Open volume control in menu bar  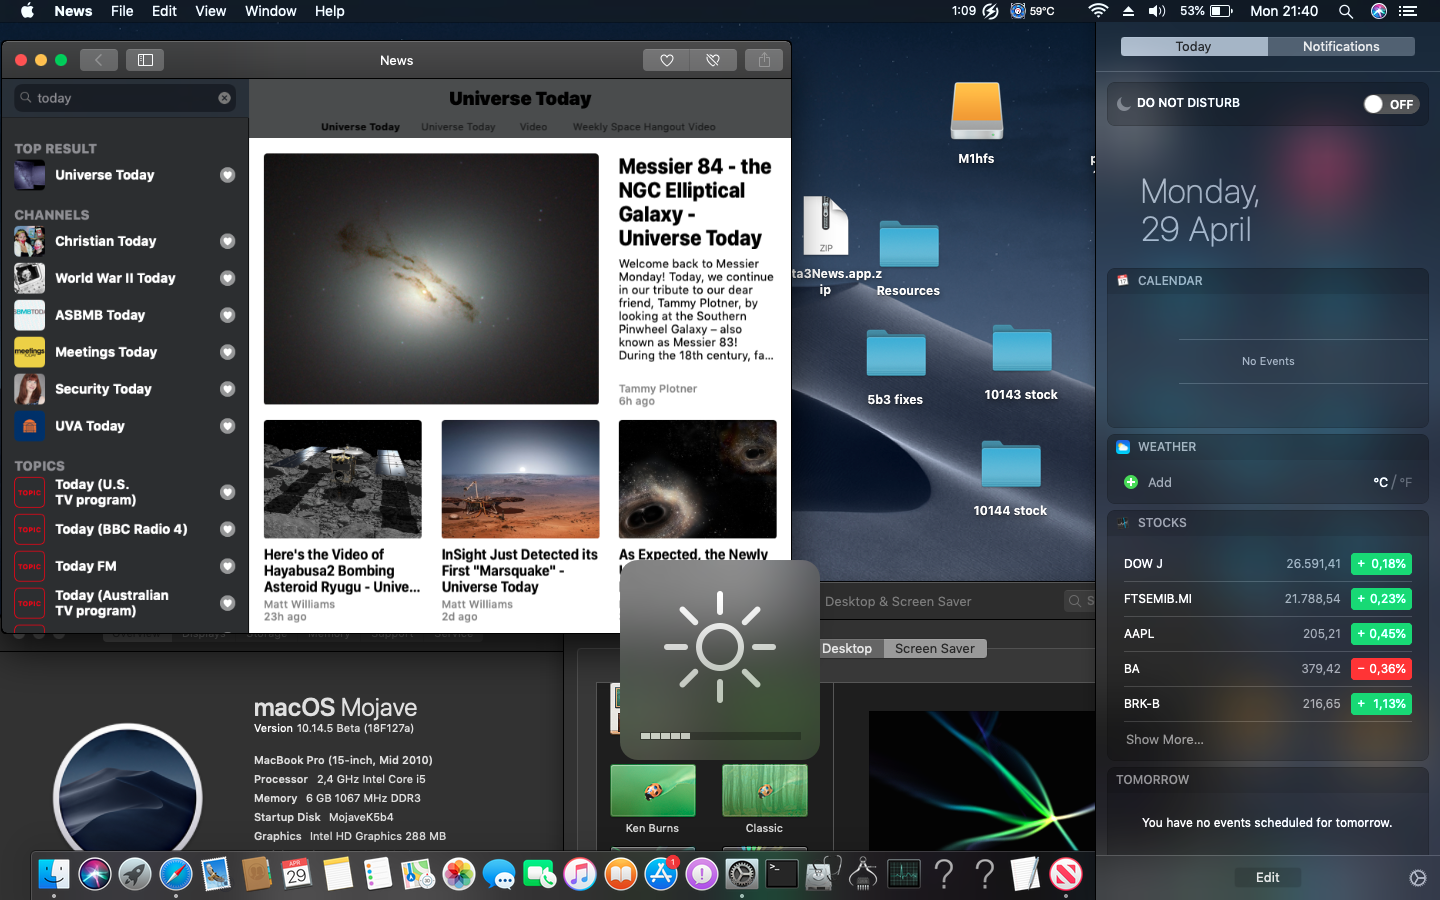click(x=1157, y=11)
